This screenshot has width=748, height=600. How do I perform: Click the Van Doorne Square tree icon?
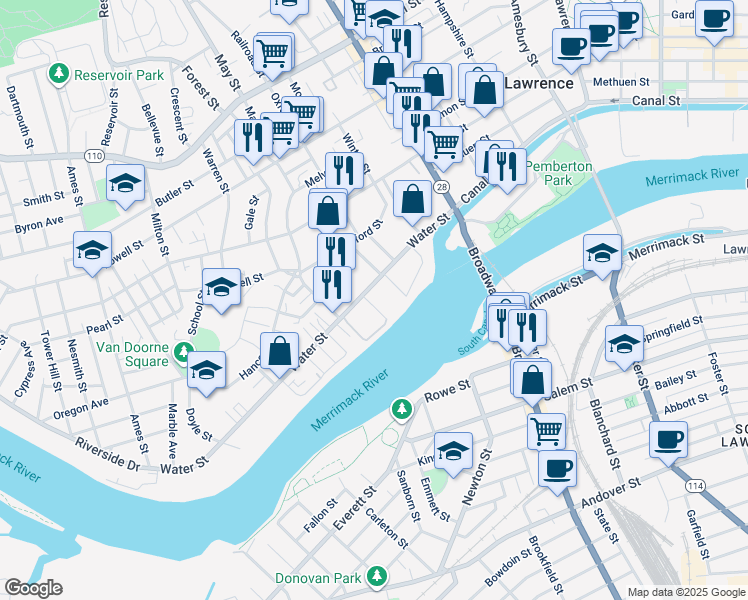point(183,353)
